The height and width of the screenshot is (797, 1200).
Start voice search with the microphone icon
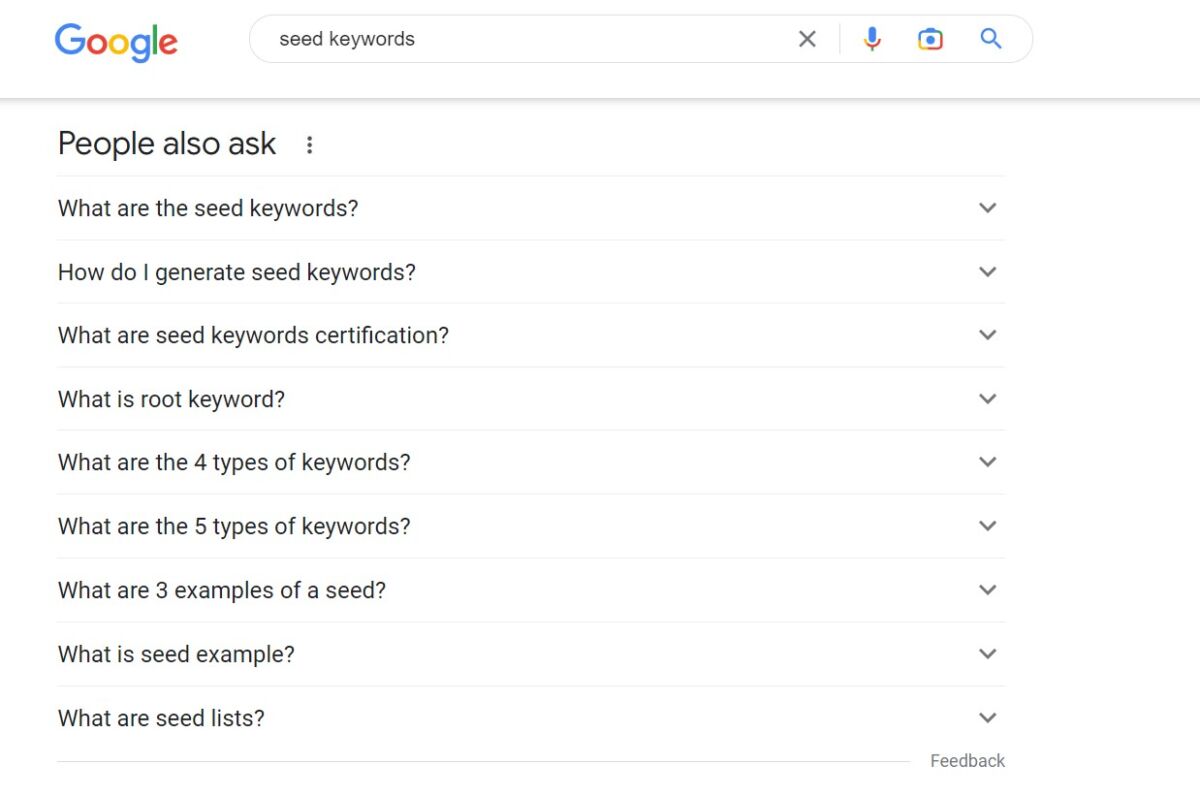pyautogui.click(x=871, y=38)
